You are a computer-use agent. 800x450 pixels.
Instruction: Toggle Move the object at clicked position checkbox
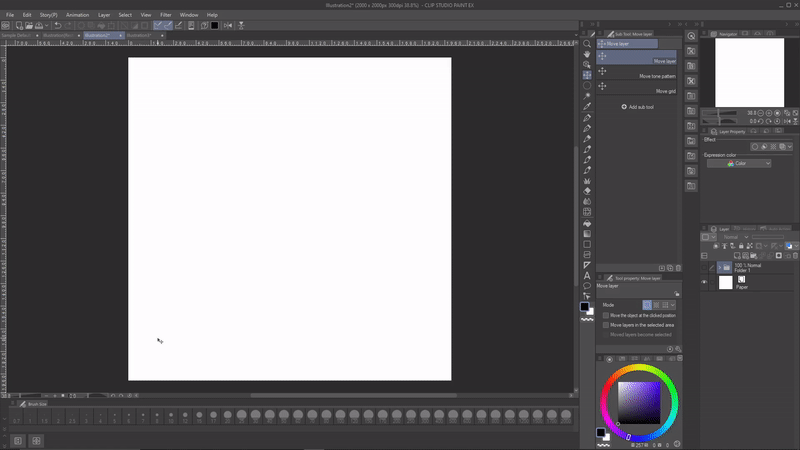(x=606, y=315)
